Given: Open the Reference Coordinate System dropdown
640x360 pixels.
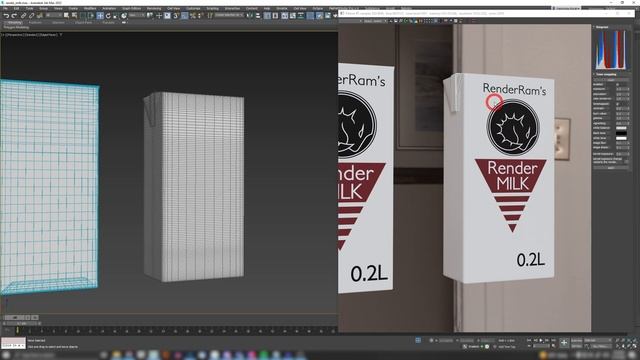Looking at the screenshot, I should tap(137, 16).
